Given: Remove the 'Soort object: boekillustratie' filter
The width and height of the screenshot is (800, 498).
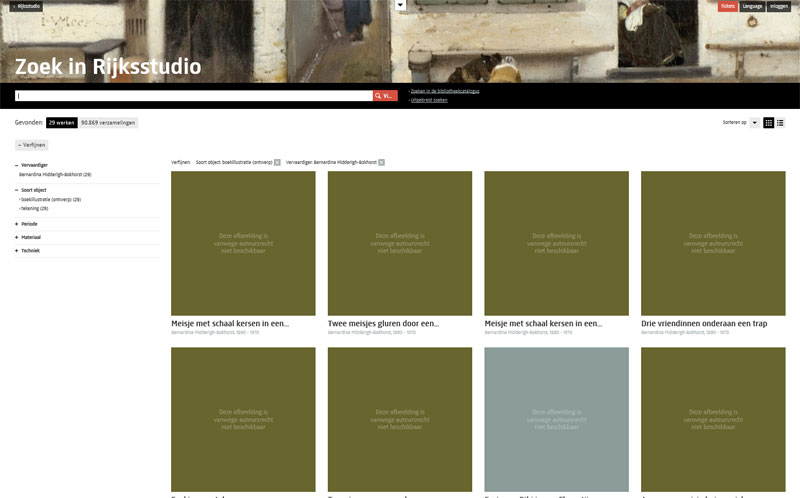Looking at the screenshot, I should pos(277,162).
